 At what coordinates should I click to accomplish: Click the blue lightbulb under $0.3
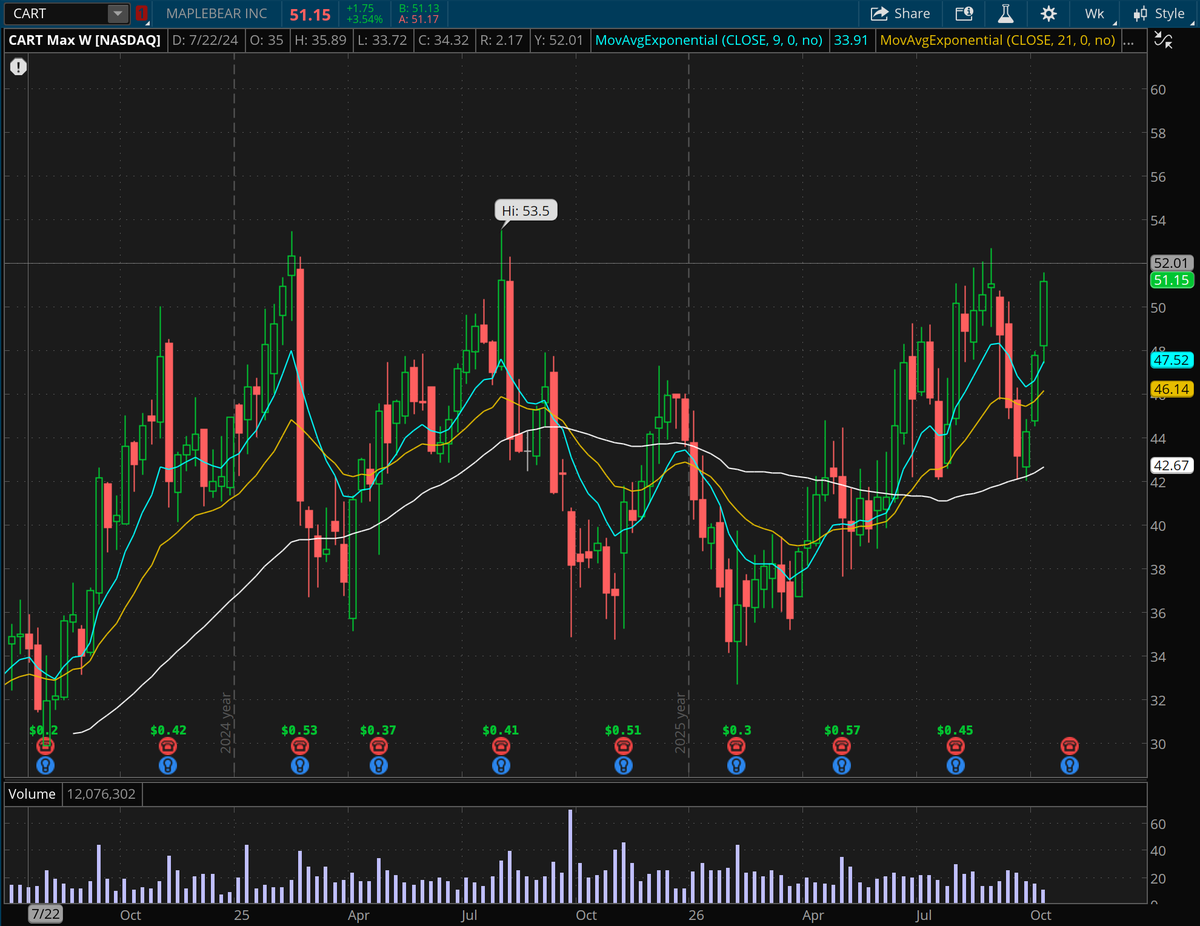pyautogui.click(x=737, y=766)
